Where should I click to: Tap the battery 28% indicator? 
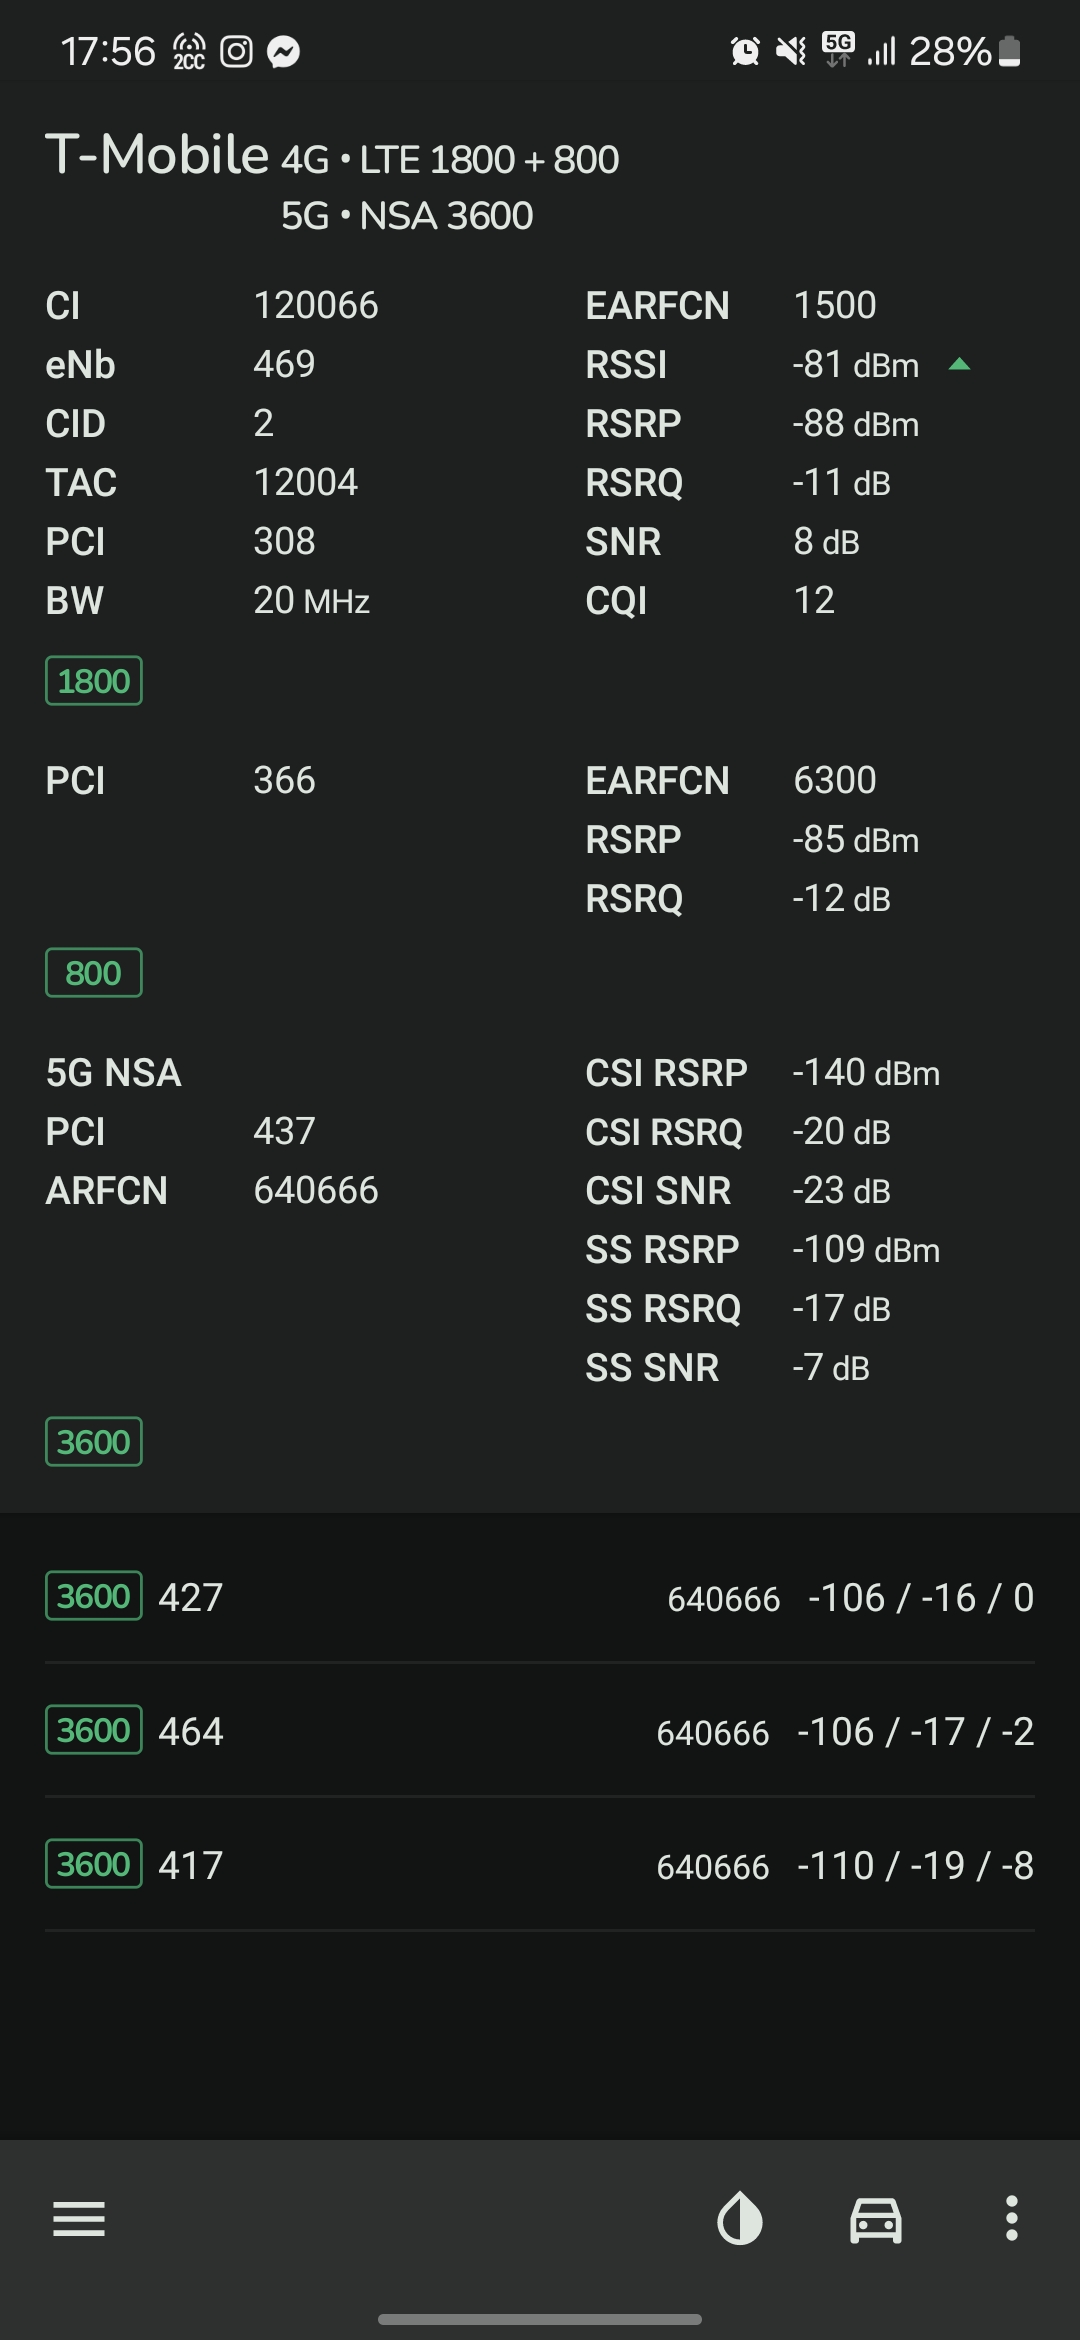coord(964,51)
